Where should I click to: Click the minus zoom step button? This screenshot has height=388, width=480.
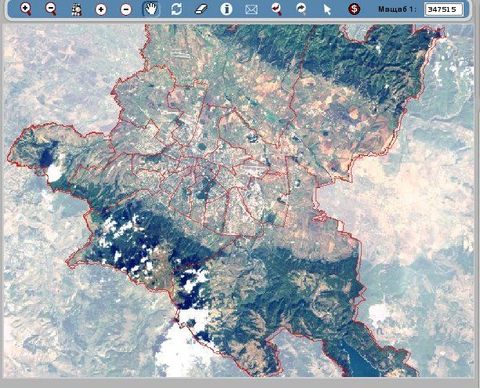pyautogui.click(x=126, y=9)
